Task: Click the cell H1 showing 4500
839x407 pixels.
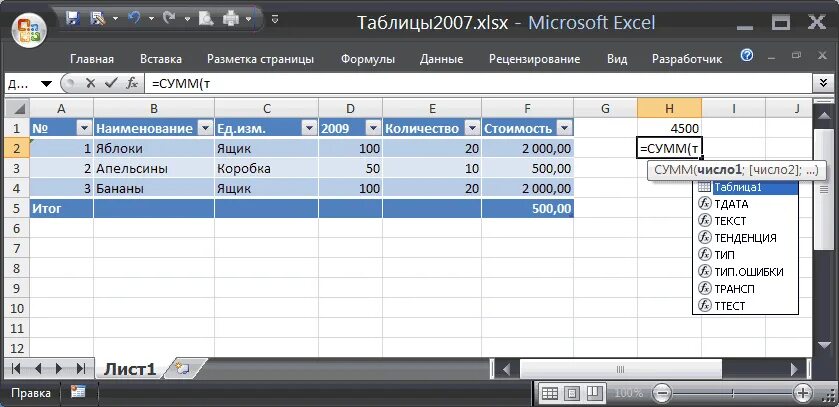Action: pyautogui.click(x=669, y=128)
